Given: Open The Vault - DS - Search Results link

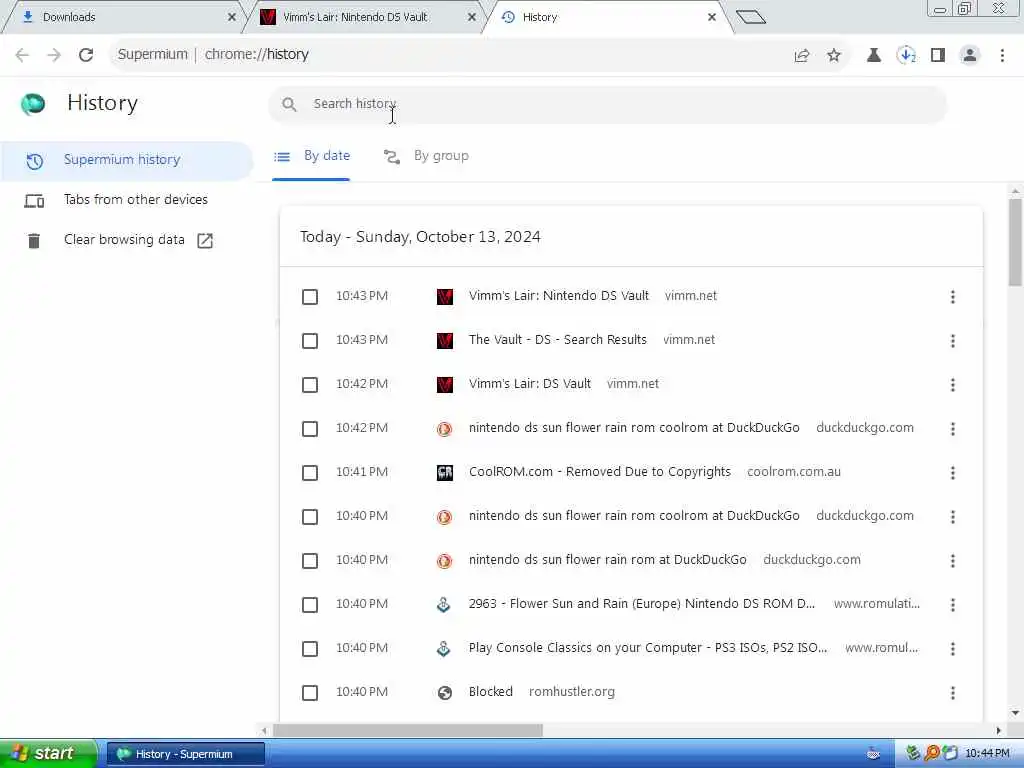Looking at the screenshot, I should (558, 340).
